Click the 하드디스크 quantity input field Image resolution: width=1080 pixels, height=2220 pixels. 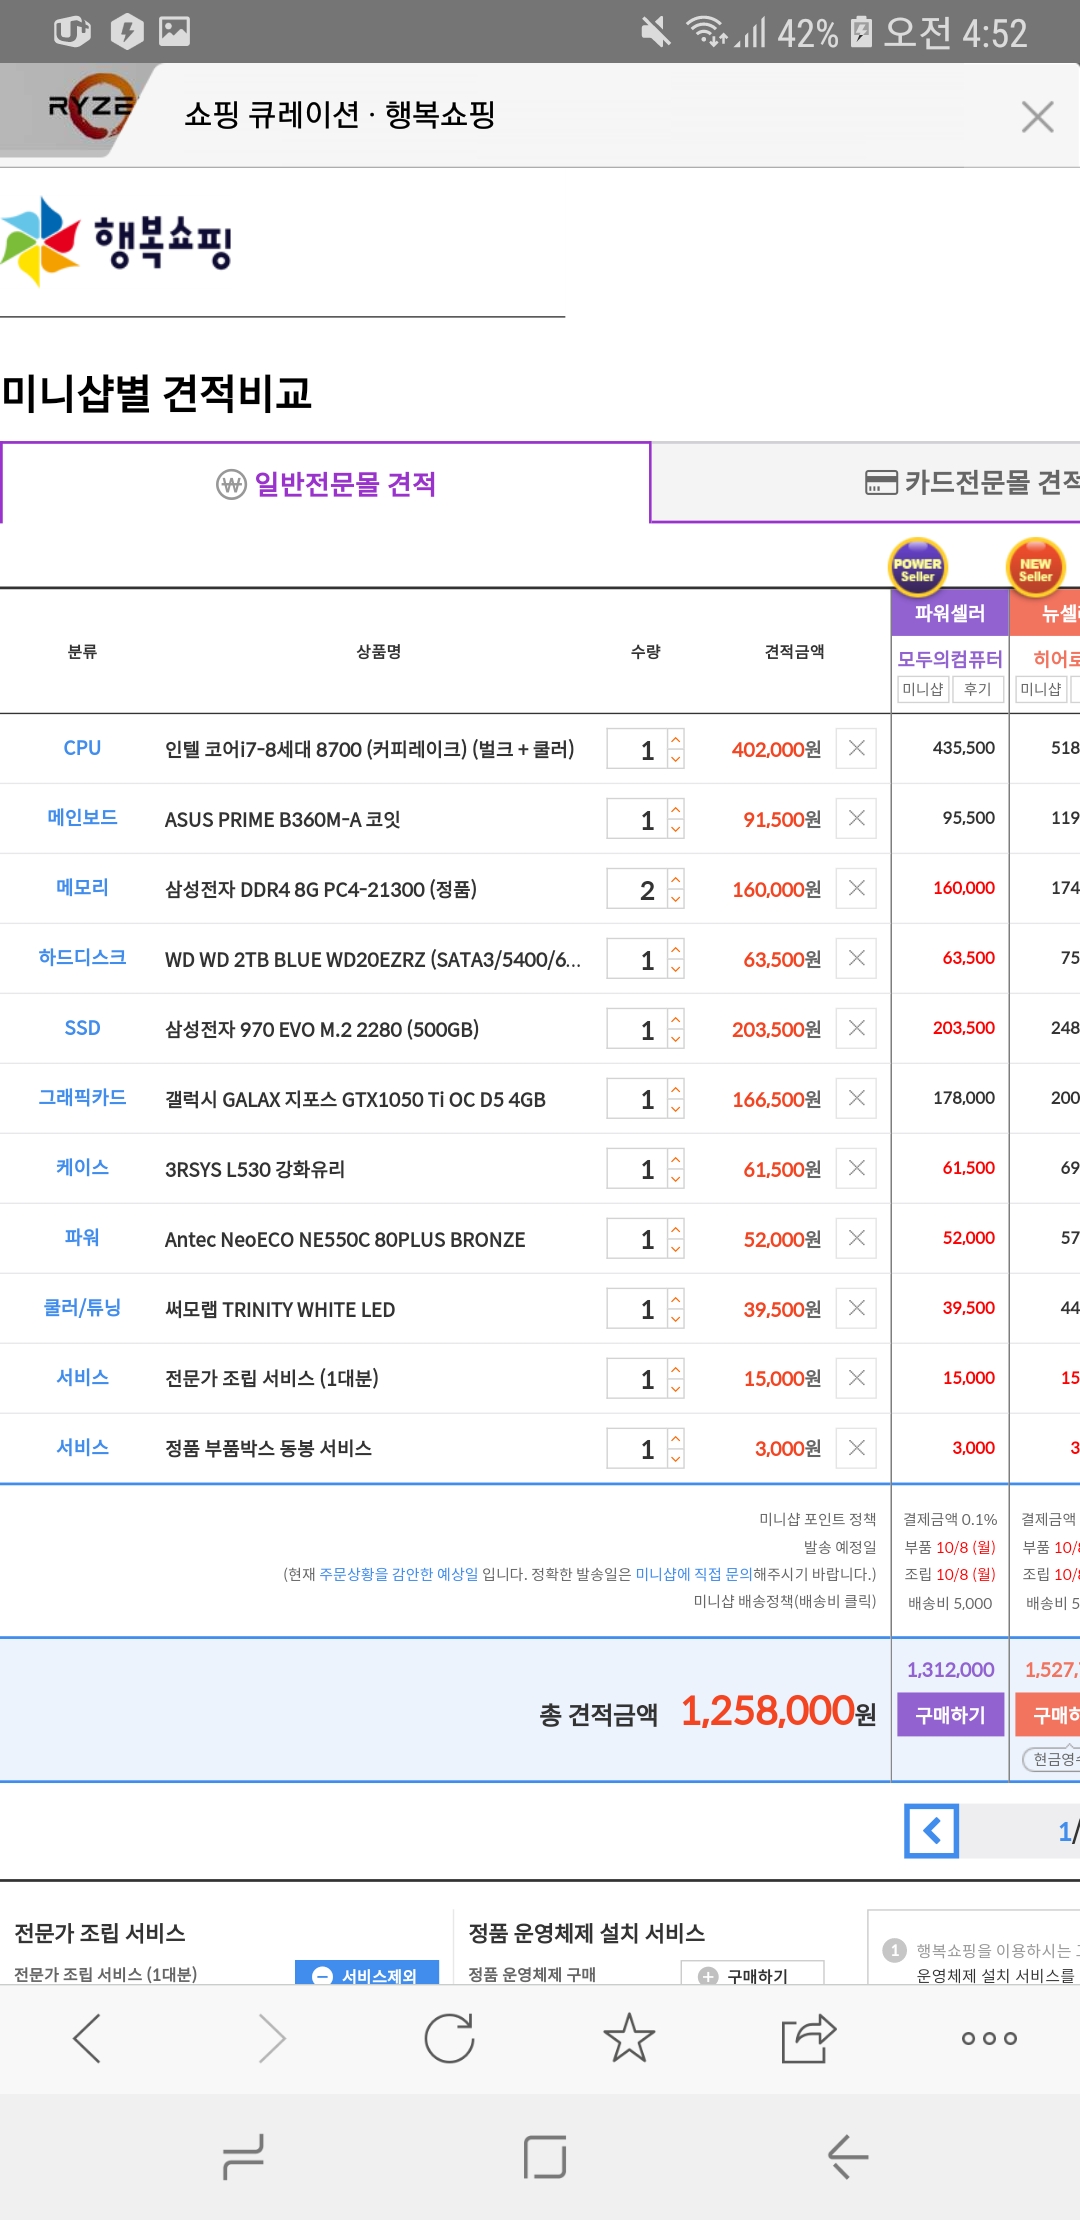point(636,959)
